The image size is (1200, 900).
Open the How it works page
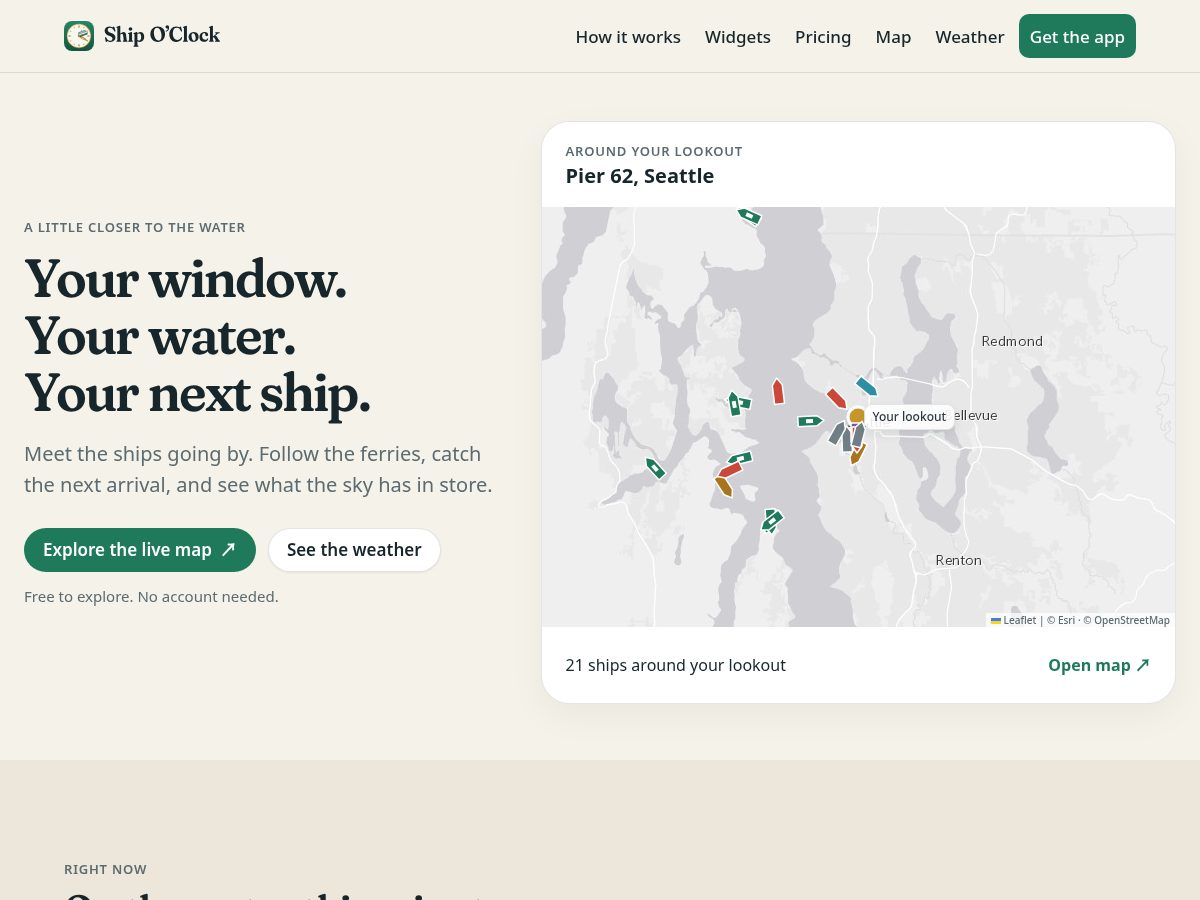coord(628,37)
